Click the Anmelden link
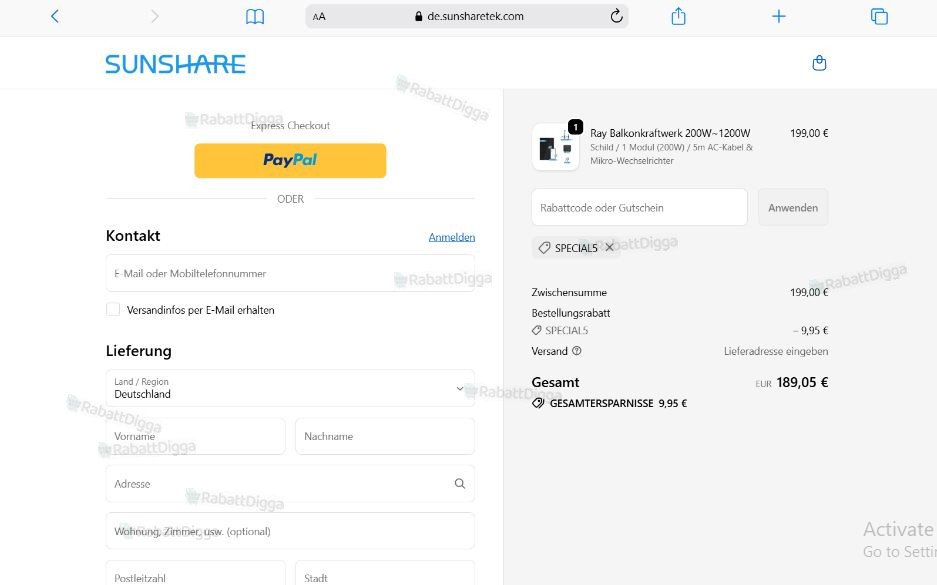Screen dimensions: 937x585 pyautogui.click(x=452, y=237)
